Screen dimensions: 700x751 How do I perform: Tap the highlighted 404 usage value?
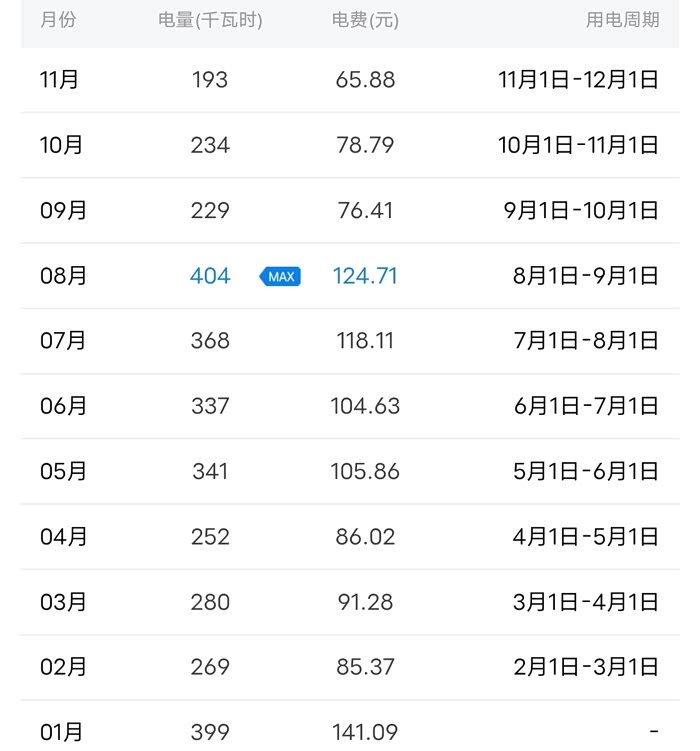point(210,276)
